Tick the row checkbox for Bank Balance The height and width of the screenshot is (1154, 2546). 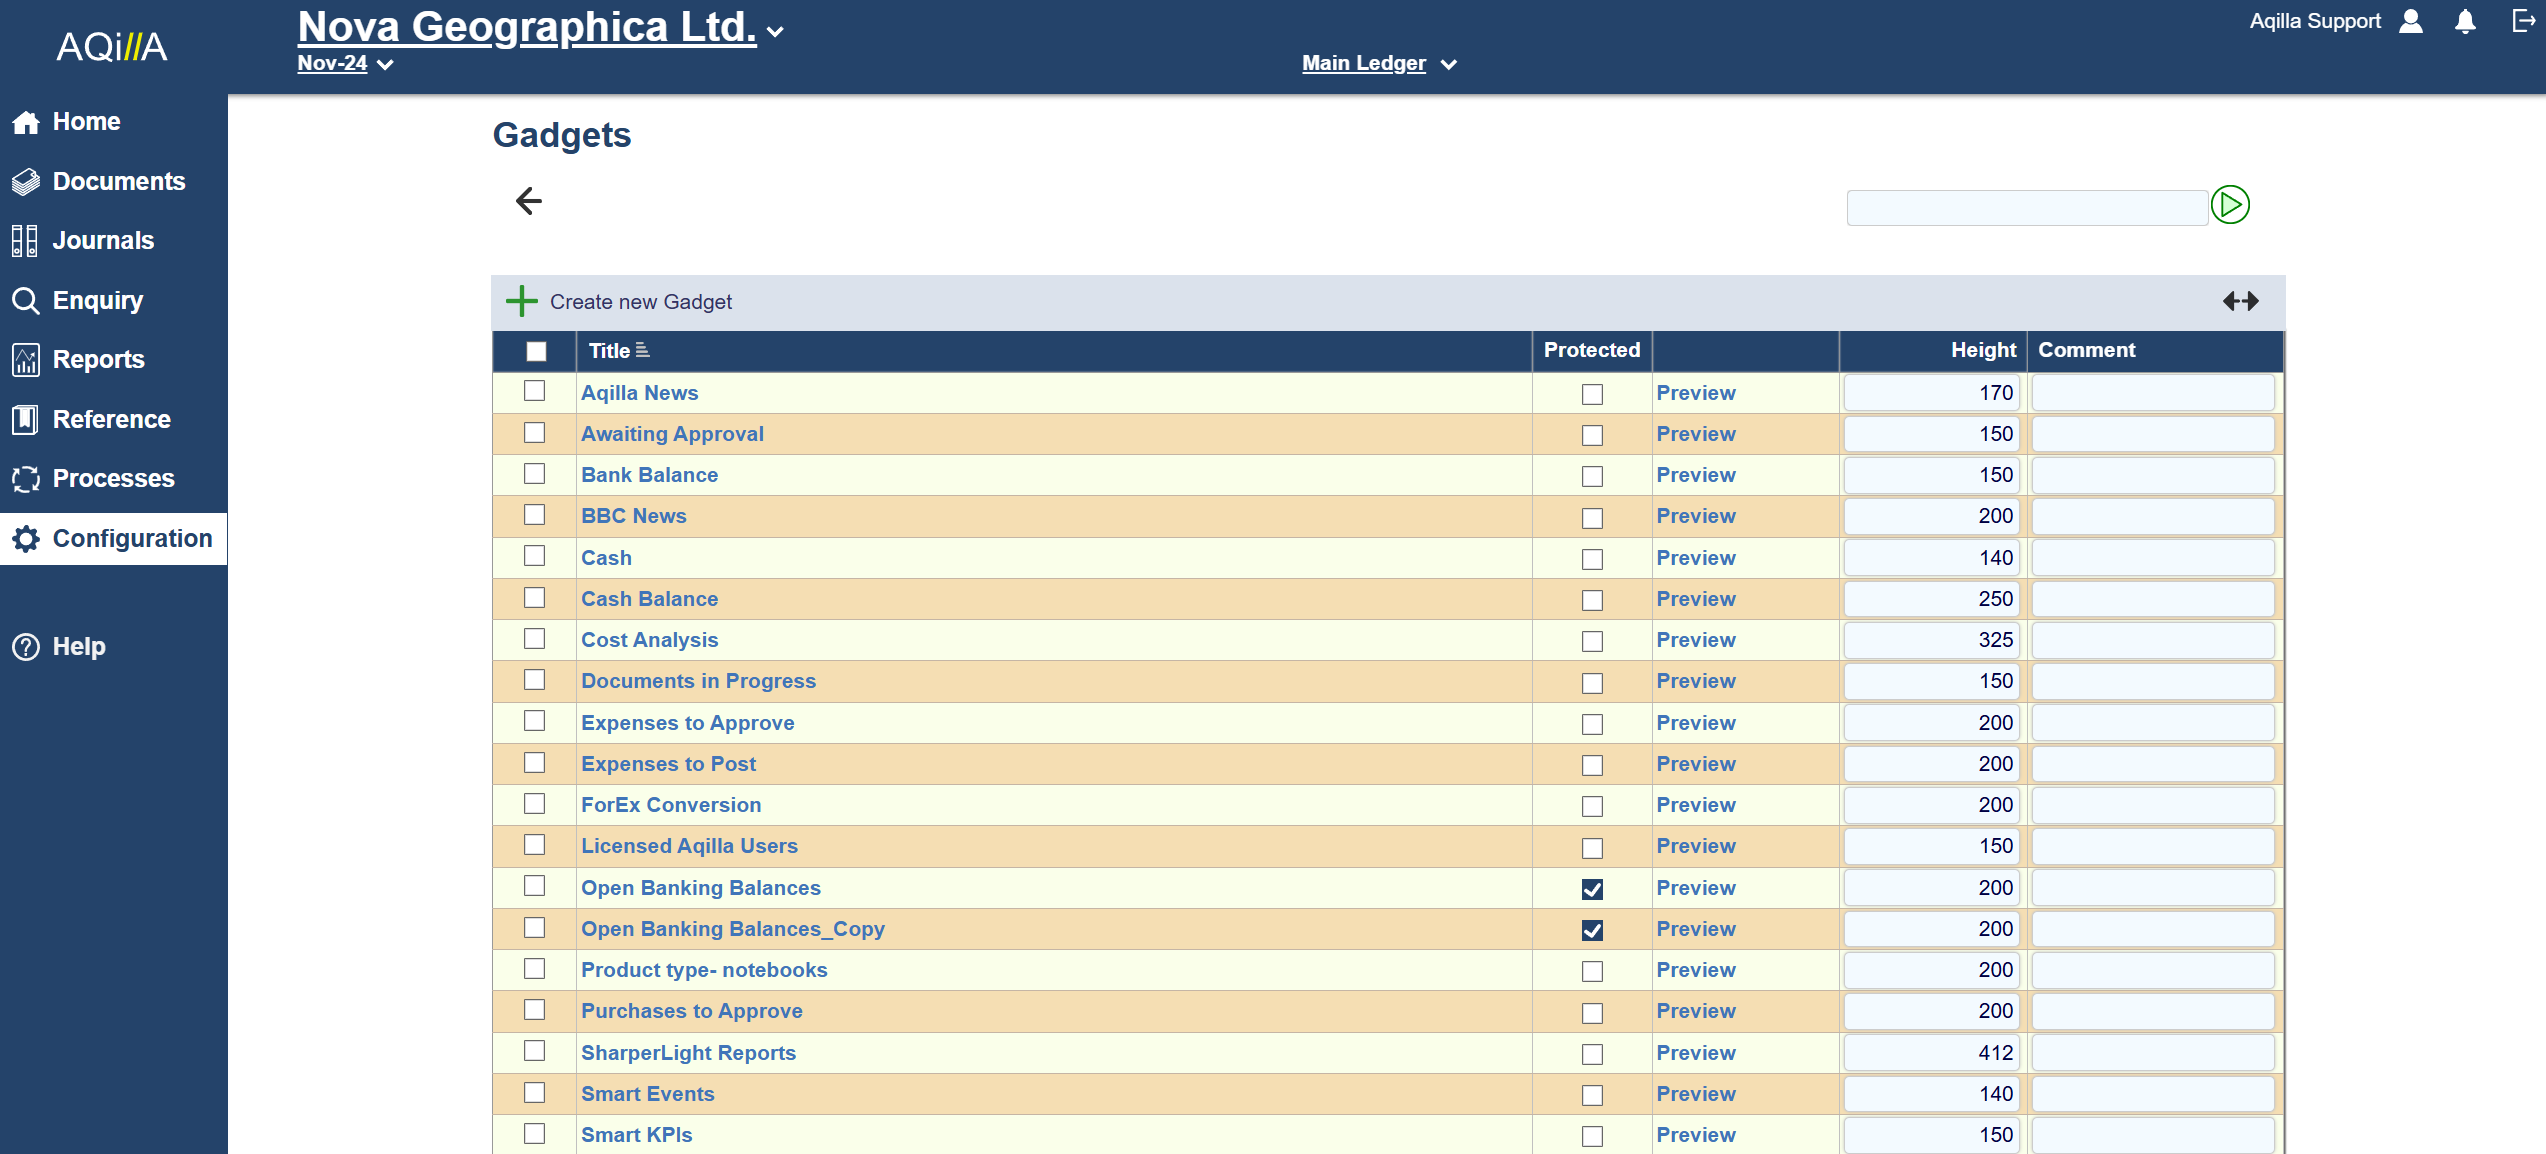click(x=535, y=474)
